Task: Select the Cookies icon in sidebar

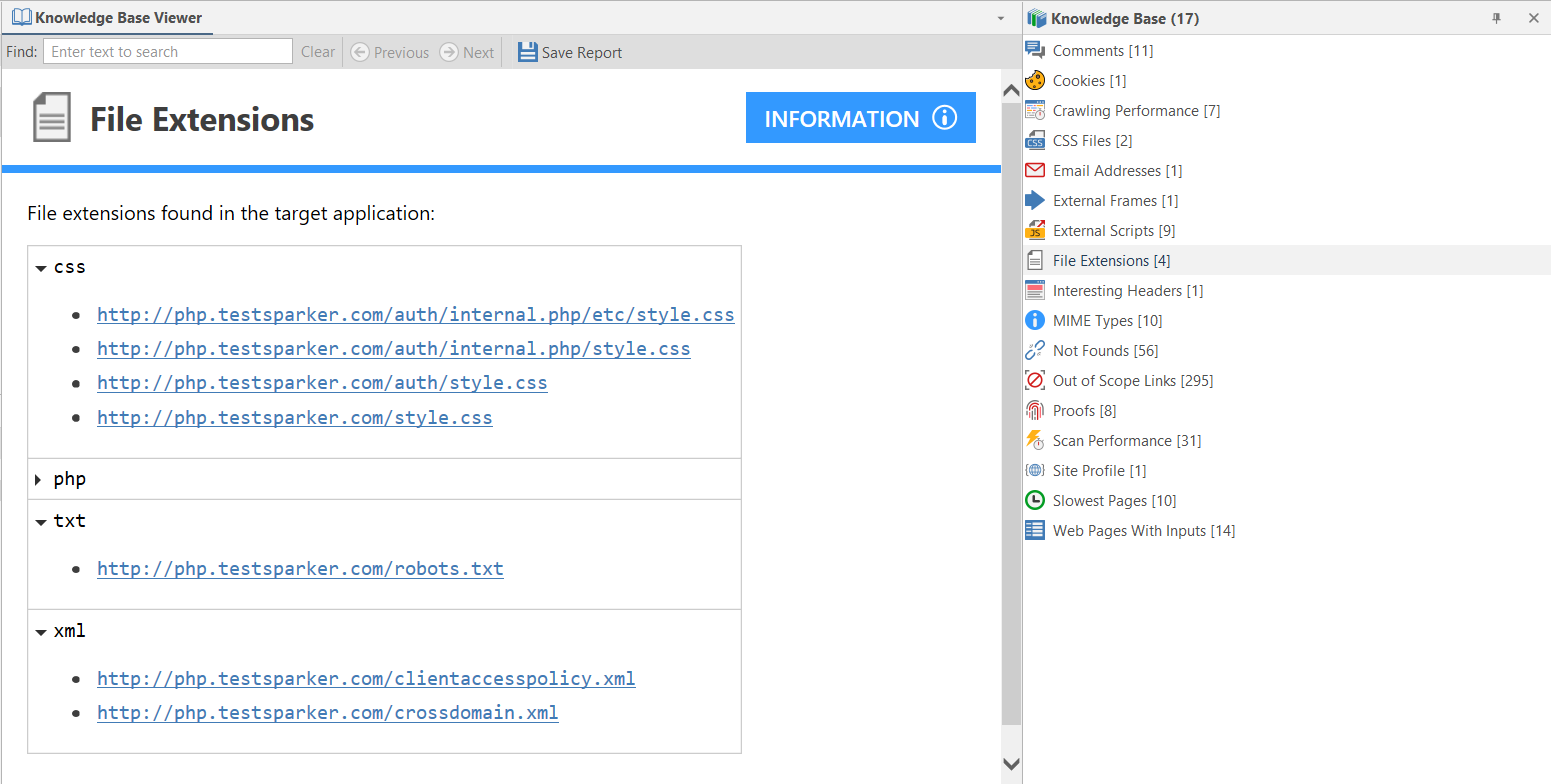Action: [x=1035, y=79]
